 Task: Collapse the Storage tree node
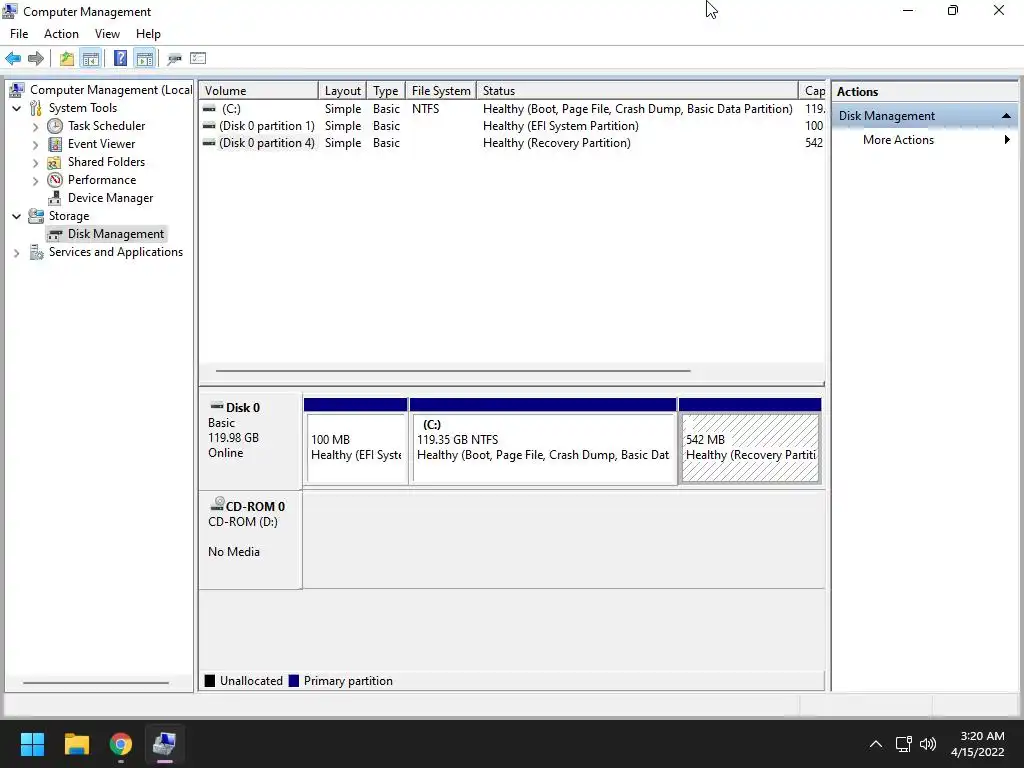[17, 216]
